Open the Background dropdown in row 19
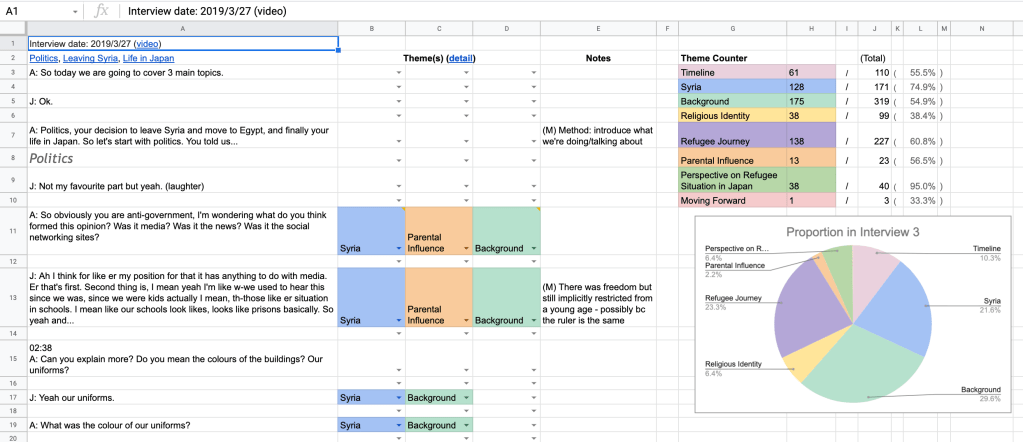Image resolution: width=1023 pixels, height=442 pixels. (x=465, y=425)
